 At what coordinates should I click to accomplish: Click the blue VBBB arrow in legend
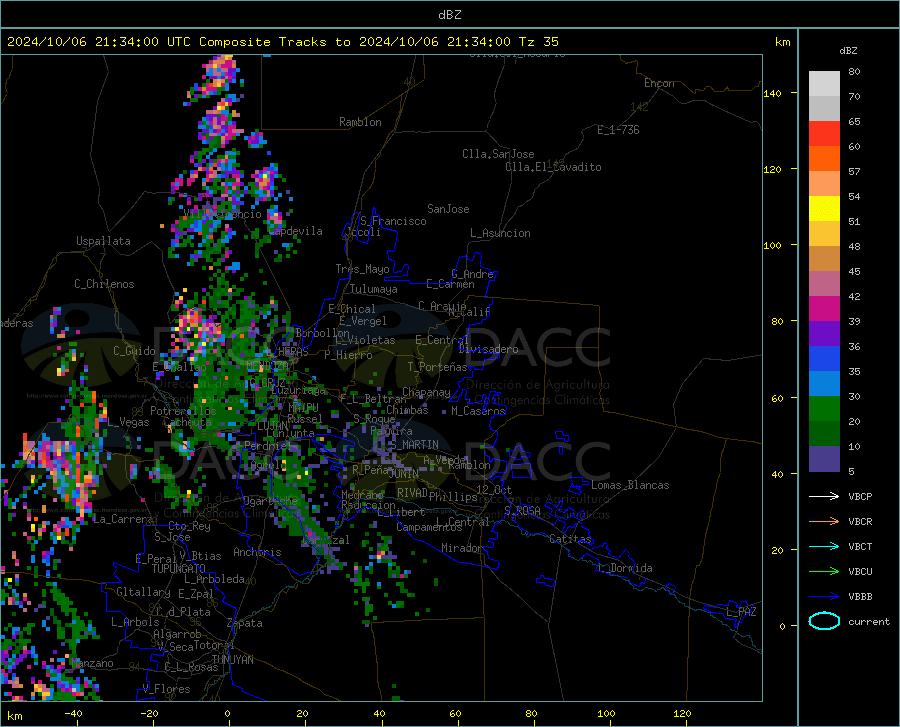coord(824,596)
